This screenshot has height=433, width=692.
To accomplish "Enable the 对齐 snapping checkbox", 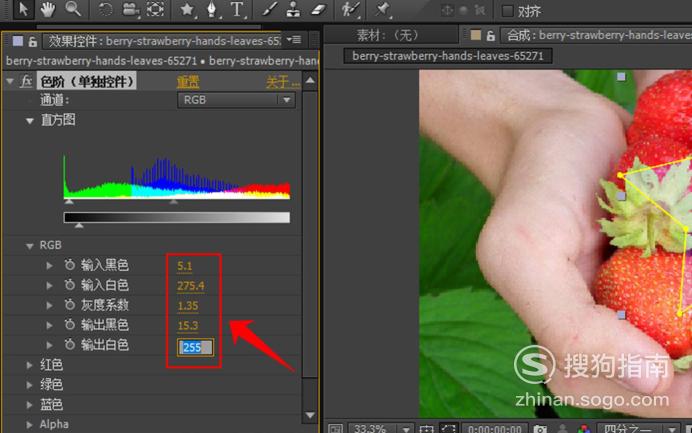I will (x=508, y=11).
